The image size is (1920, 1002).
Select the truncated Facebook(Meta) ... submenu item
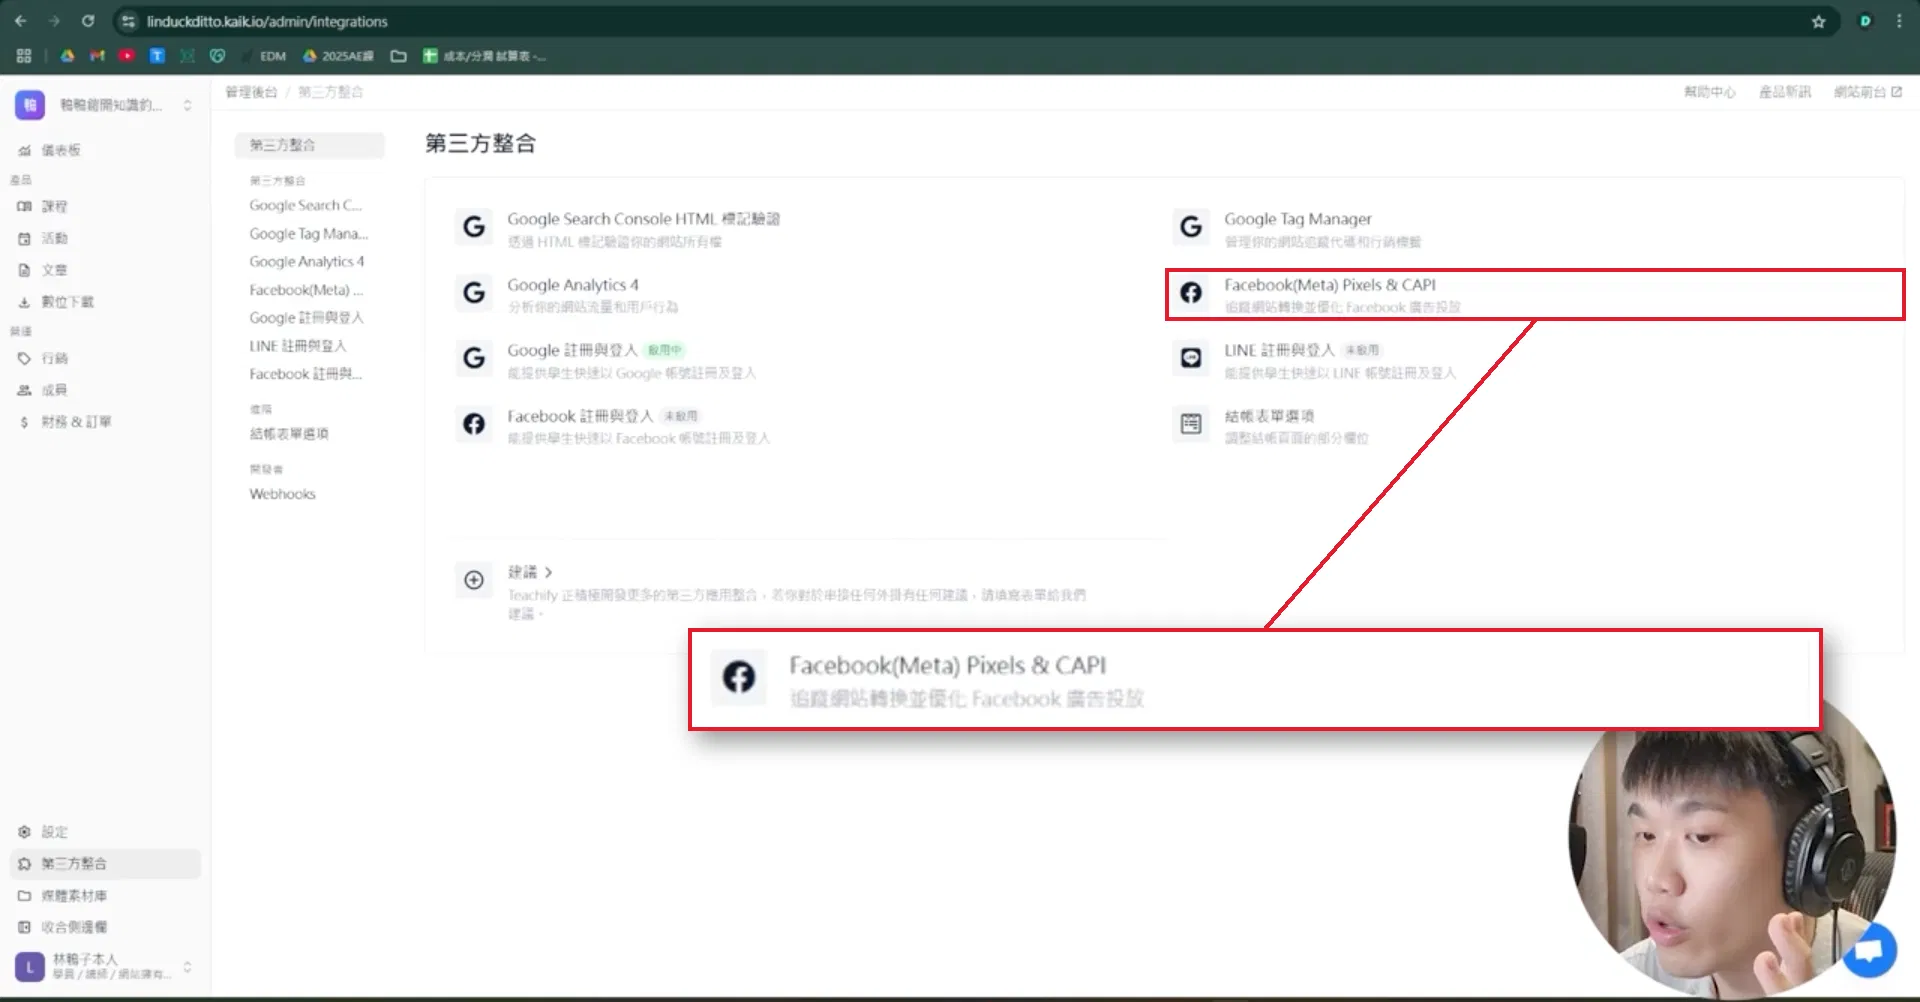306,289
